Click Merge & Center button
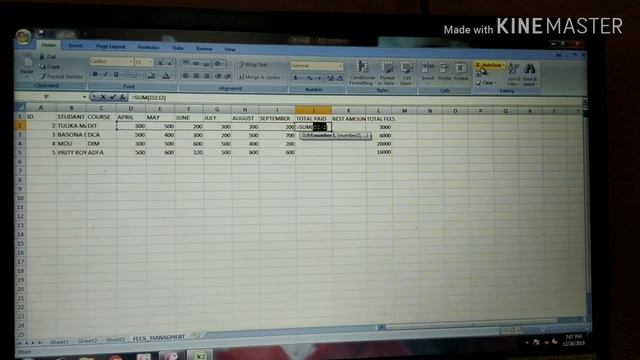640x360 pixels. 260,77
